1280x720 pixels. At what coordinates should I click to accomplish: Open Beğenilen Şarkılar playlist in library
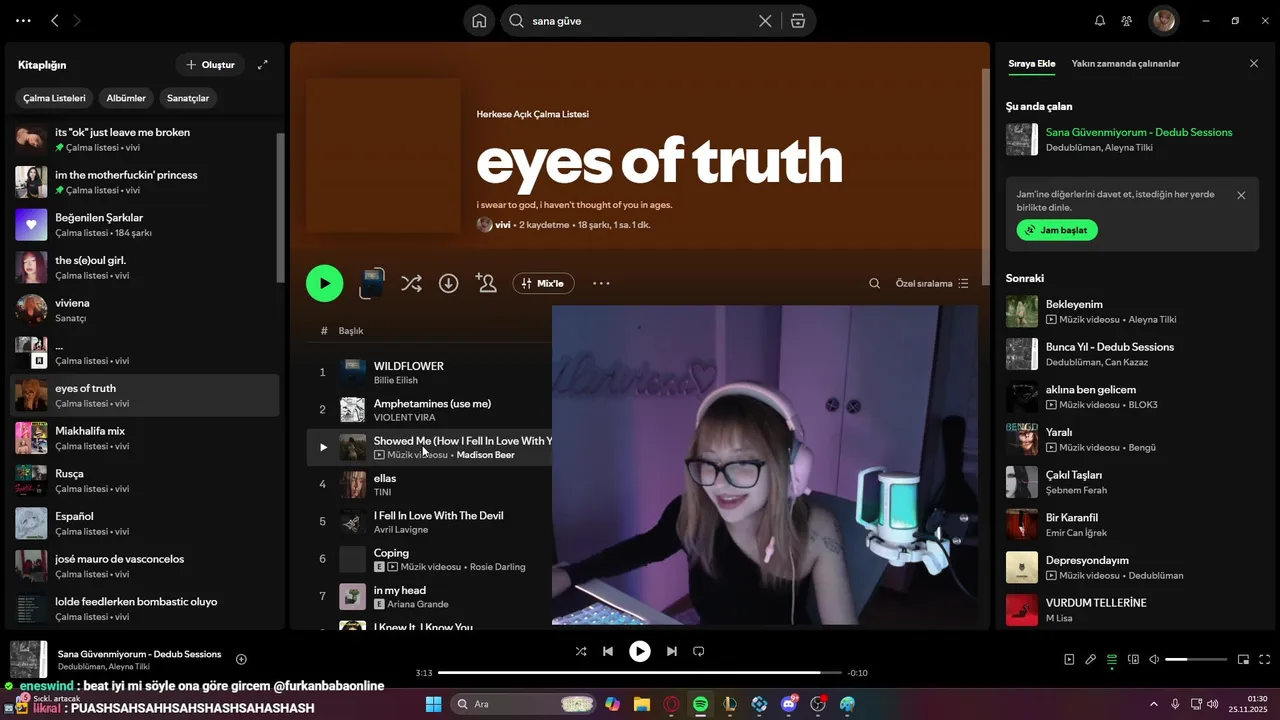pos(145,225)
